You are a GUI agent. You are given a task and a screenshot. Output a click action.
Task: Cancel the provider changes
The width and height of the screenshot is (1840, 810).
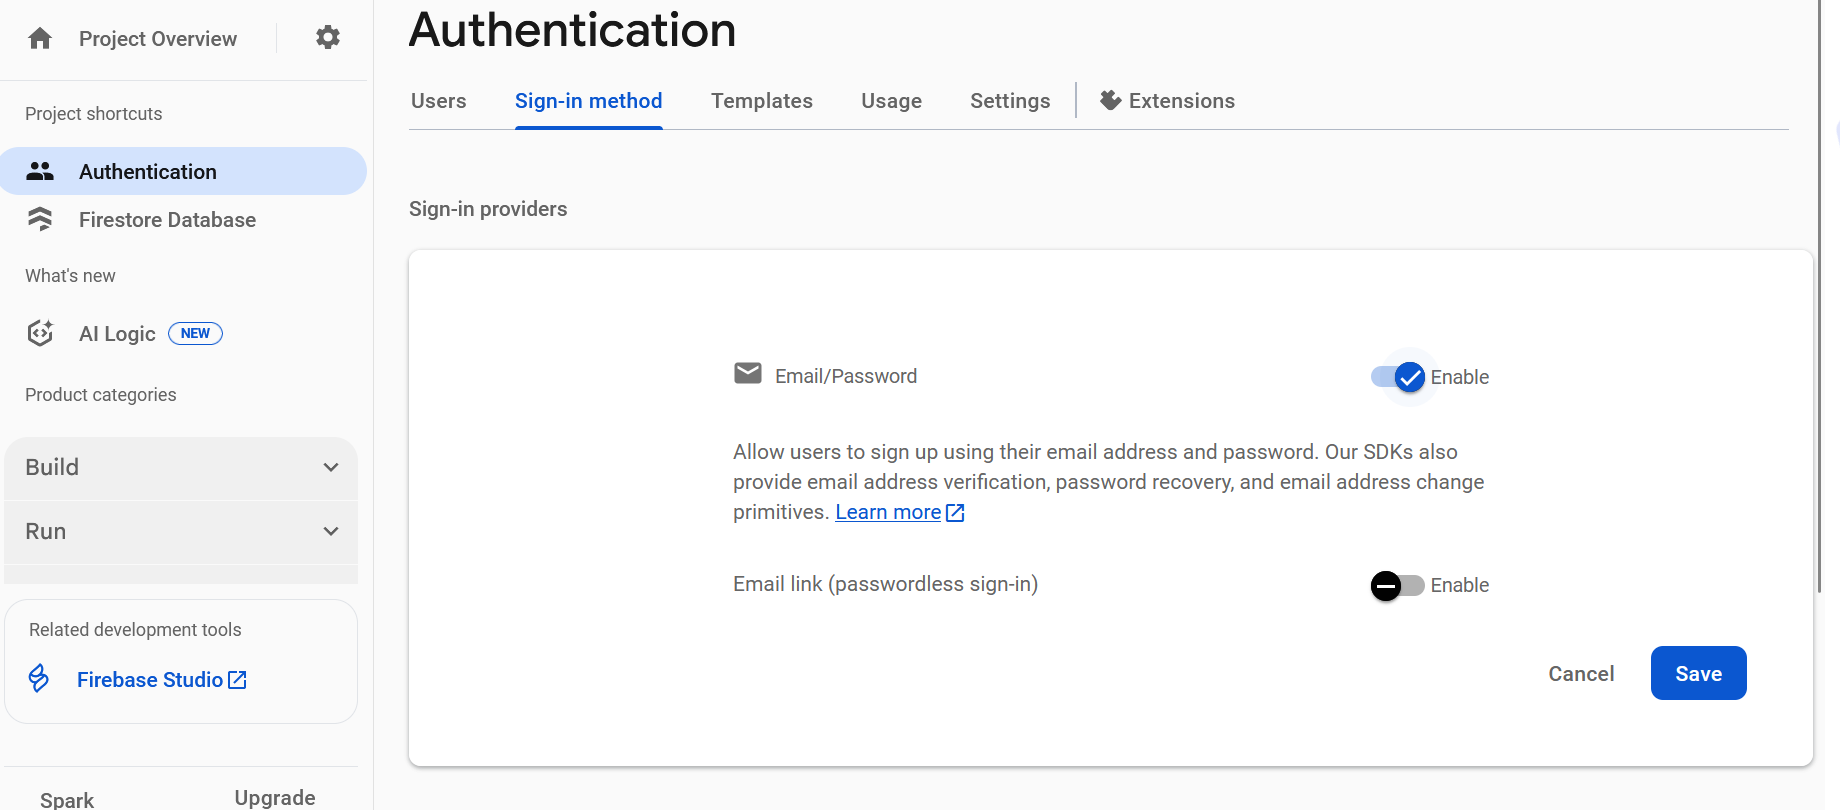[x=1580, y=674]
